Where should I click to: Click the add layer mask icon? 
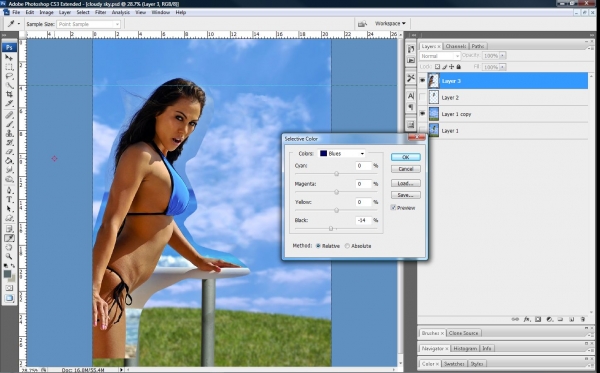(x=538, y=319)
